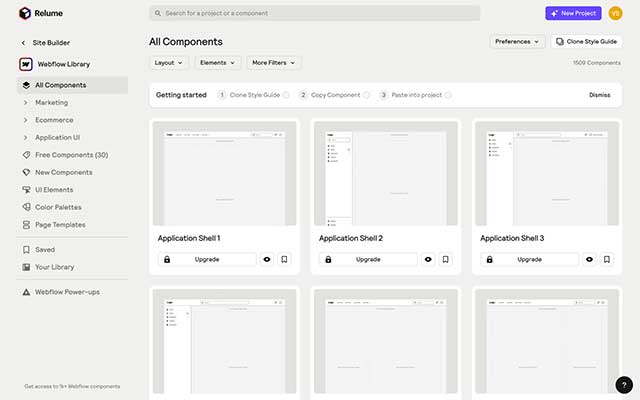Screen dimensions: 640x400
Task: Open Application Shell 2 thumbnail
Action: 386,173
